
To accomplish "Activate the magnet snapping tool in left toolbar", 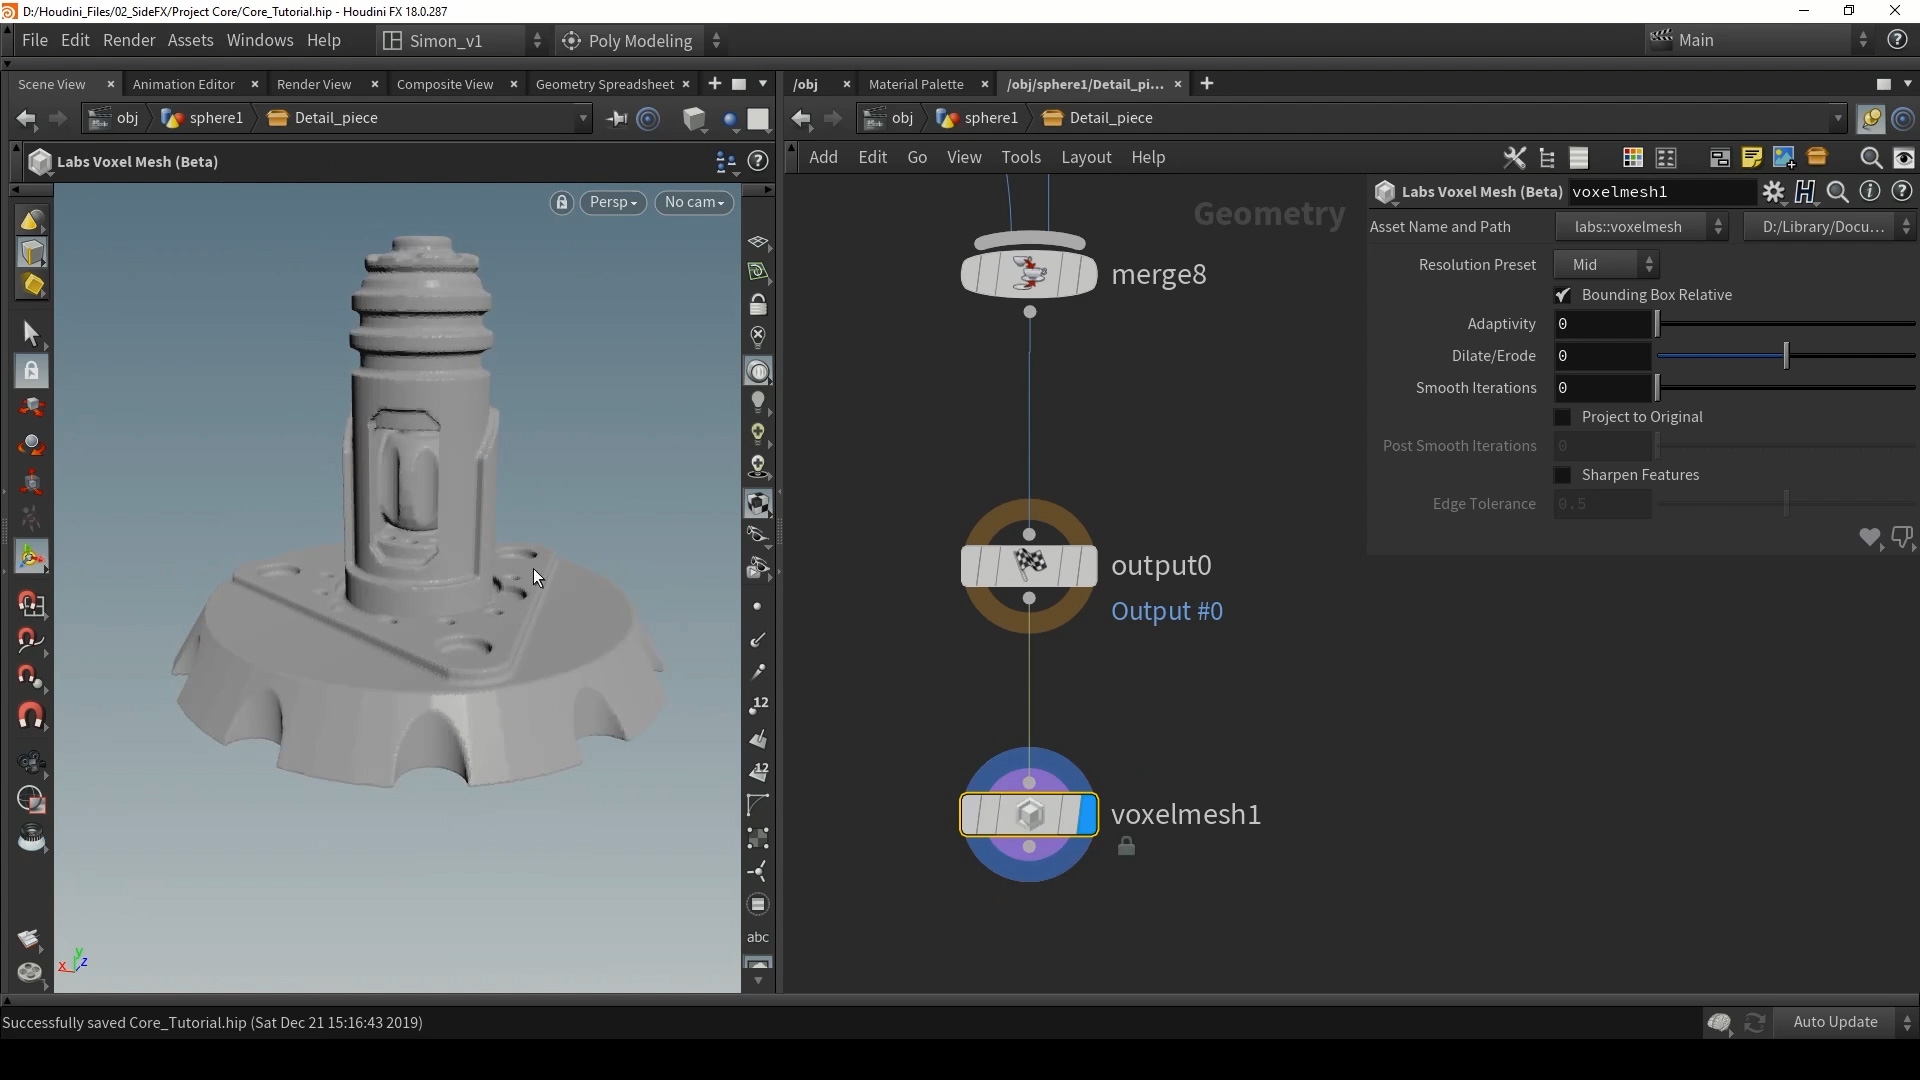I will click(31, 717).
